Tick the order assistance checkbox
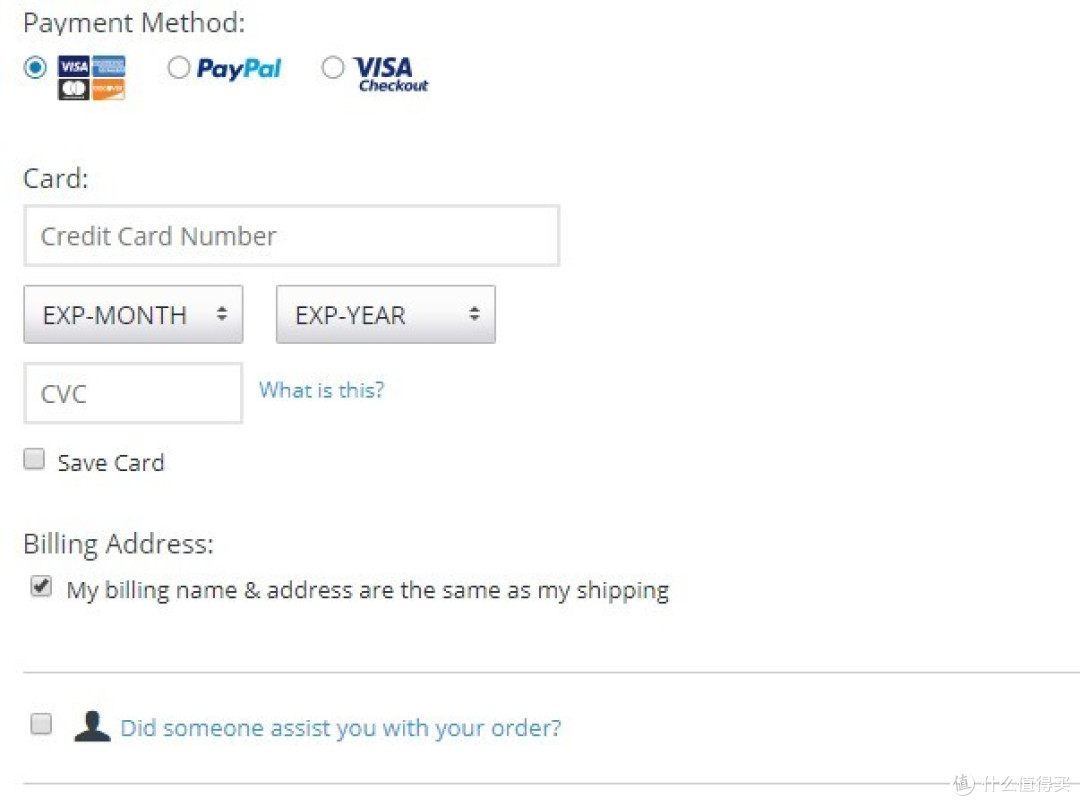1080x806 pixels. (41, 724)
